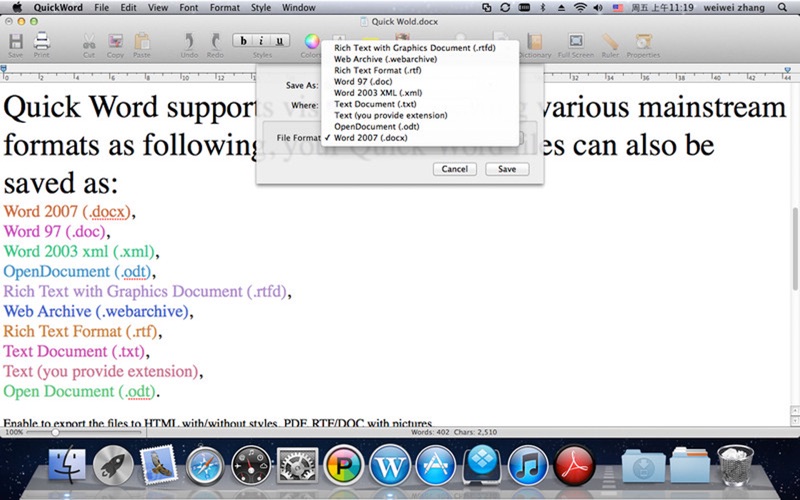Open the Properties toolbar icon
This screenshot has height=500, width=800.
pos(643,42)
